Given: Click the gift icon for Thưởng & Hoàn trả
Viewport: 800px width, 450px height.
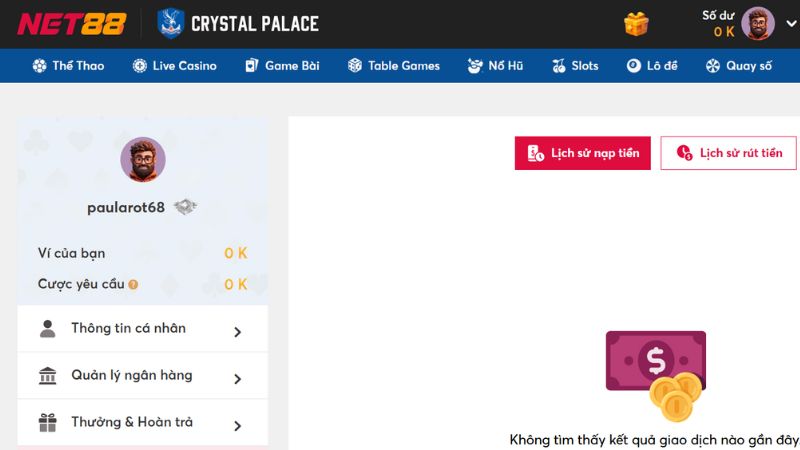Looking at the screenshot, I should coord(47,423).
